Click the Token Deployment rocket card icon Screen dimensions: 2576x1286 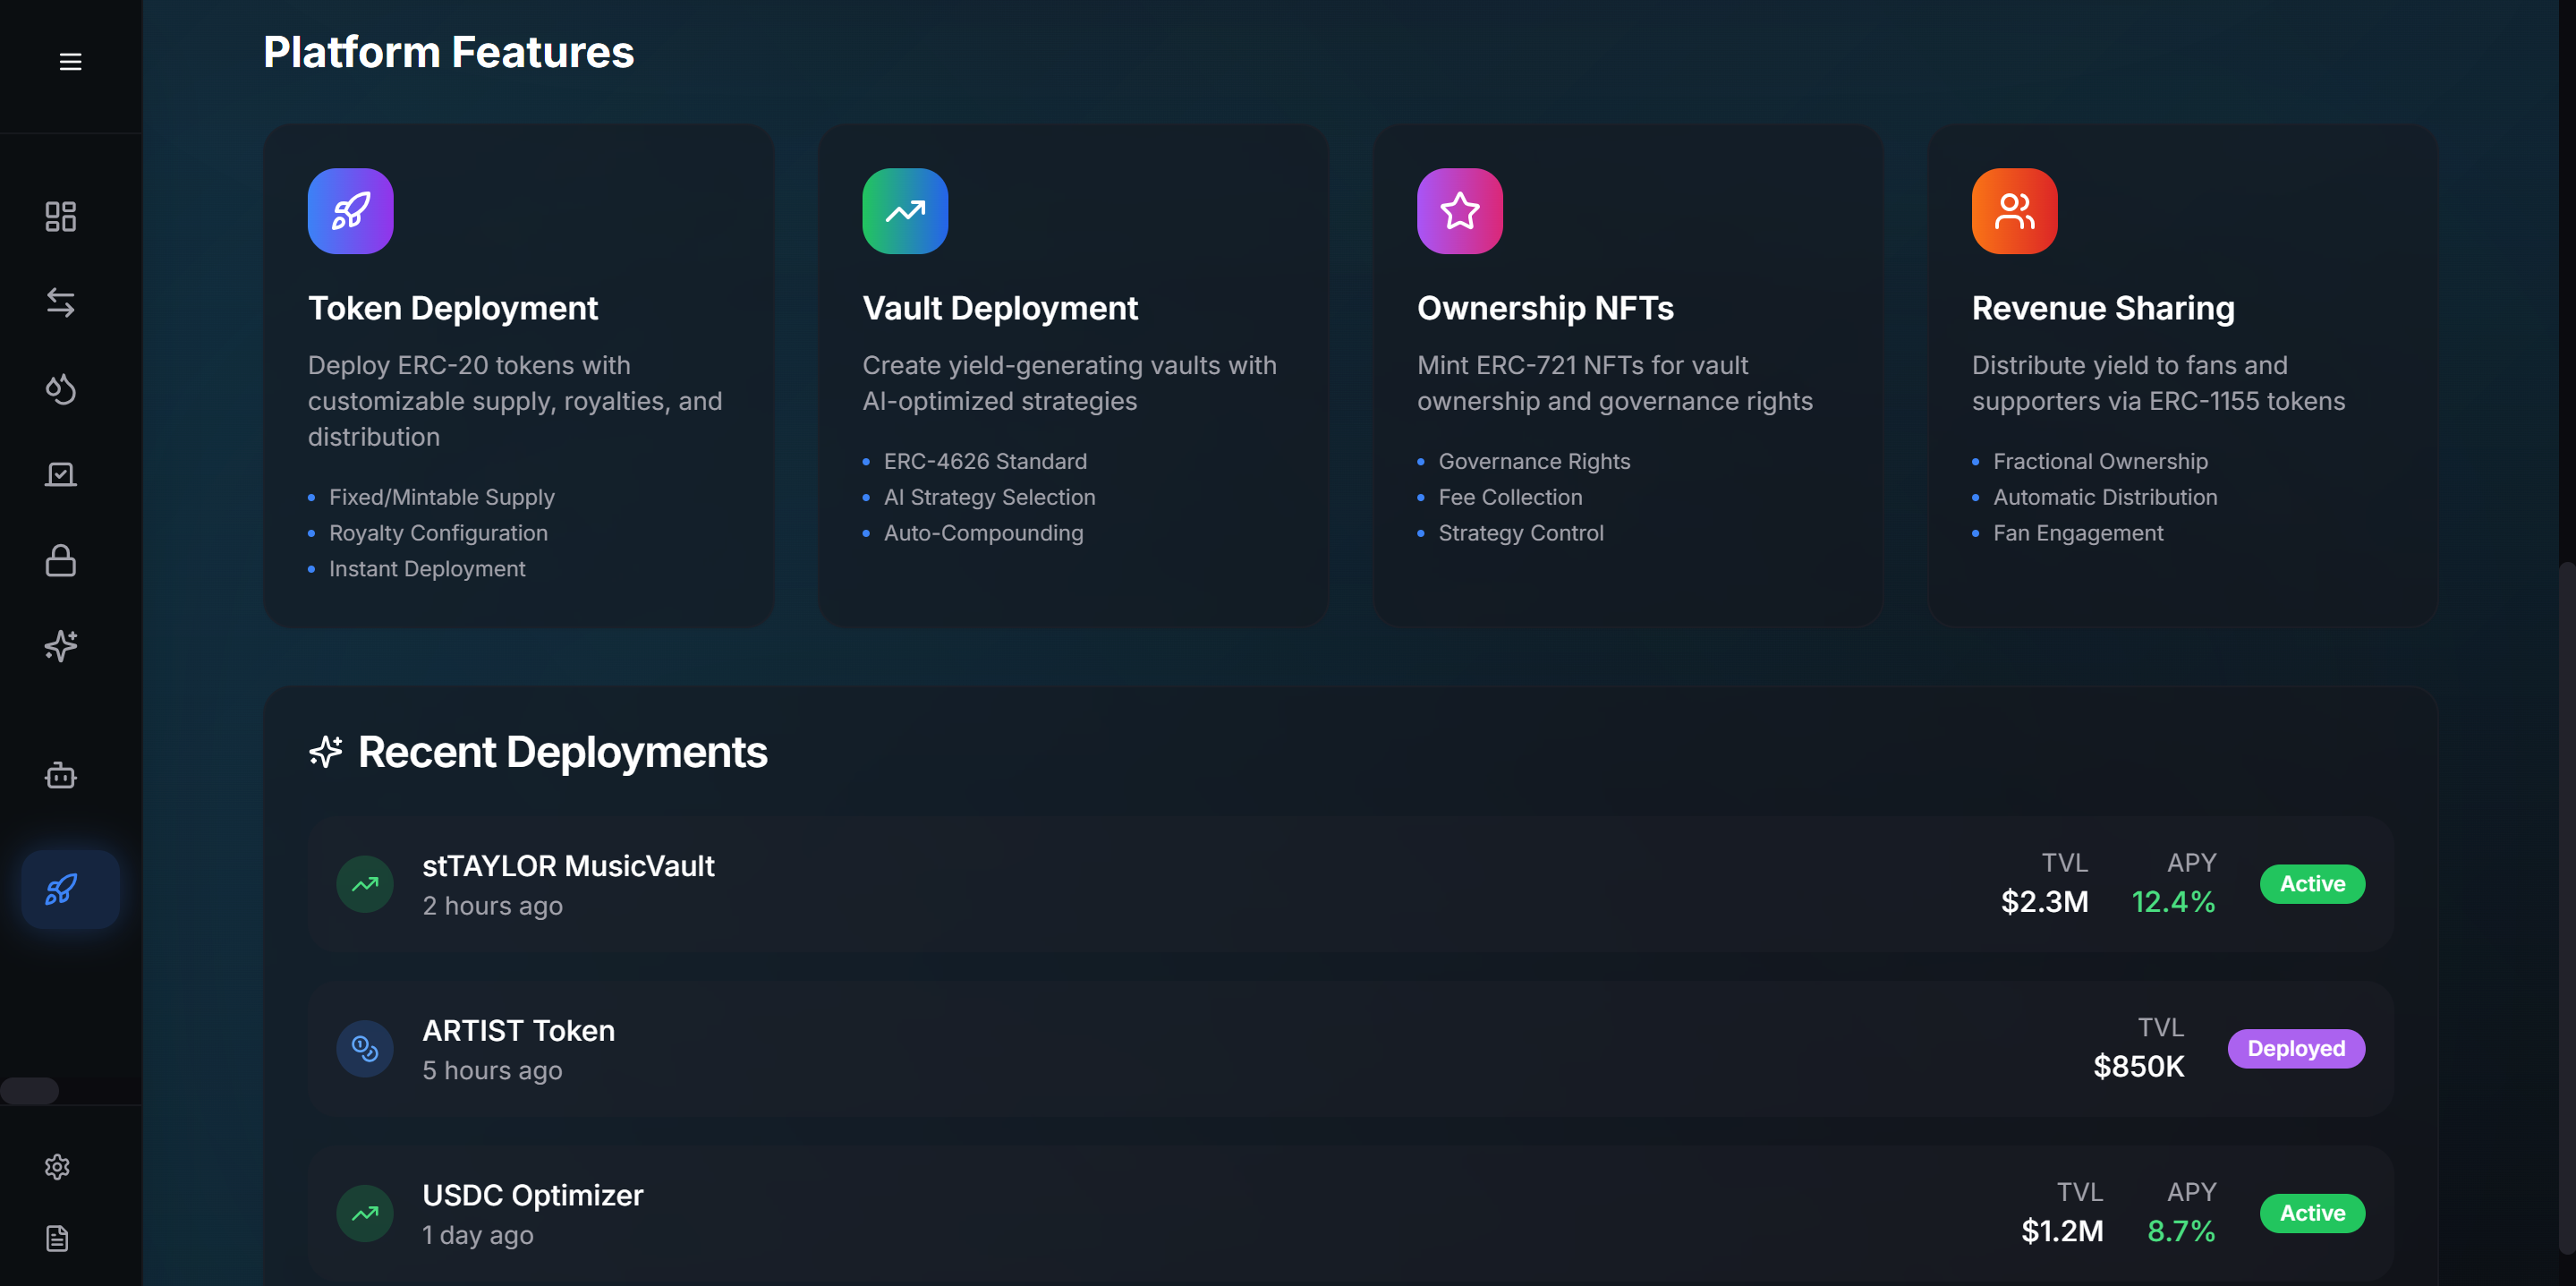[350, 211]
